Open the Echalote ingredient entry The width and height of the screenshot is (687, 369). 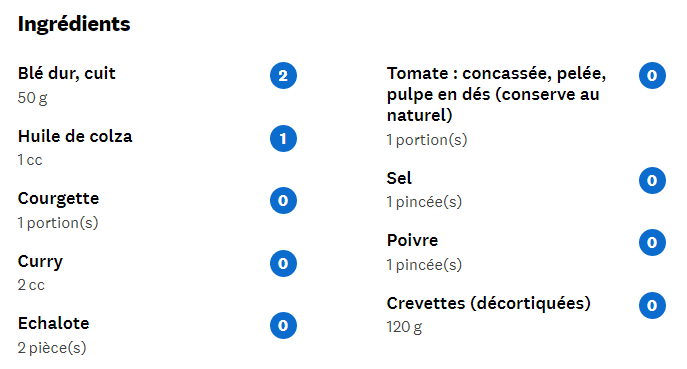pos(53,323)
